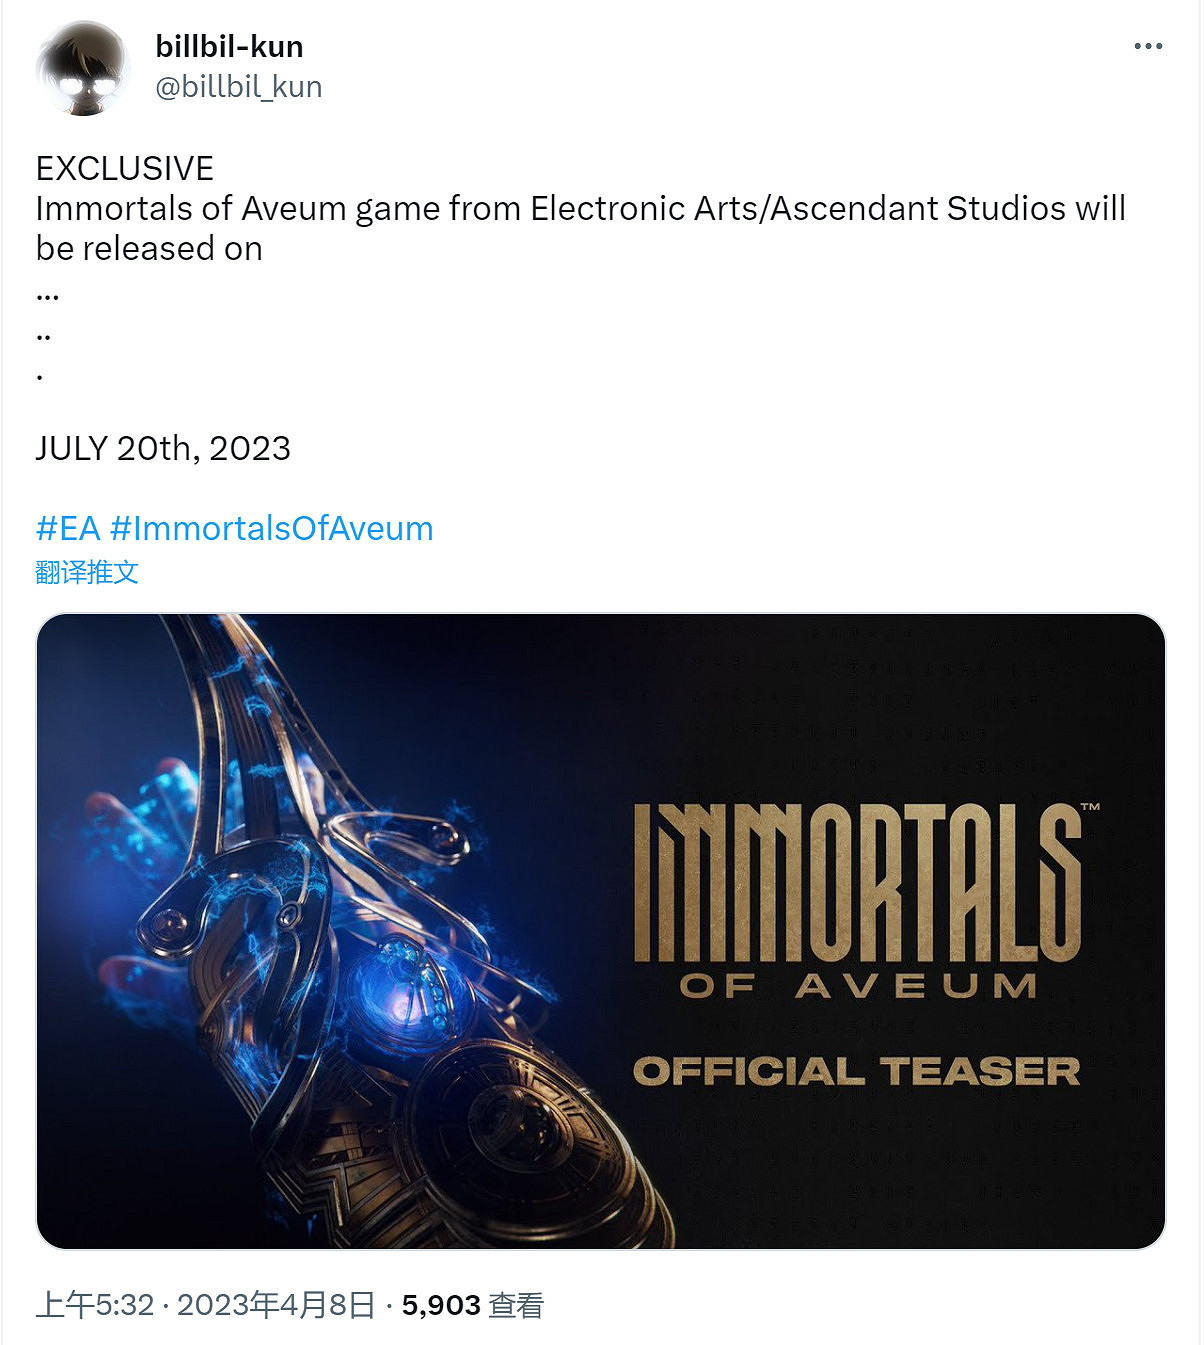Click the 查看 views label
Screen dimensions: 1204x1345
516,1305
